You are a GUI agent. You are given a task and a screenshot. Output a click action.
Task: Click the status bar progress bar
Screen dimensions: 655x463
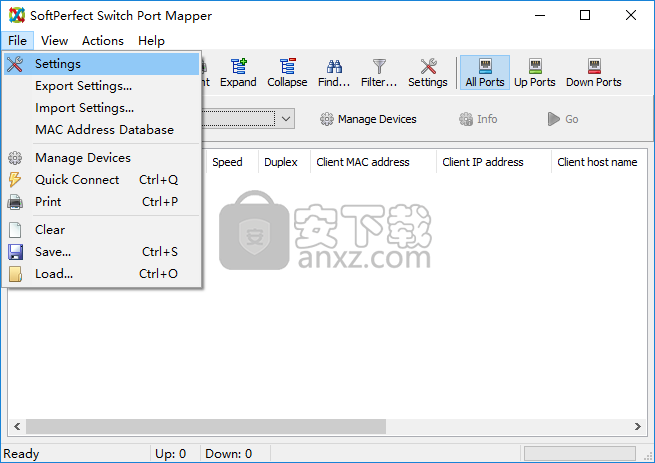(580, 453)
